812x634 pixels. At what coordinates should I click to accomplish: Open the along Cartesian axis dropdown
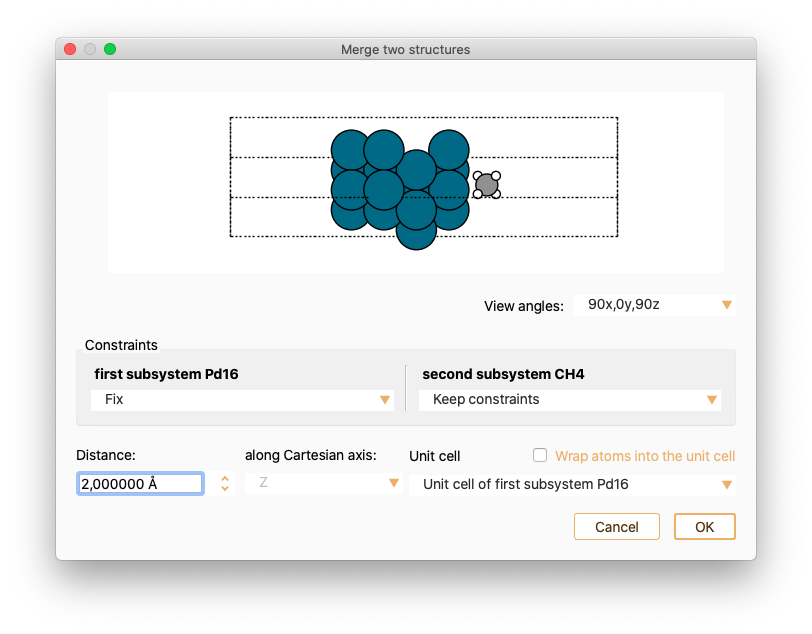[324, 483]
